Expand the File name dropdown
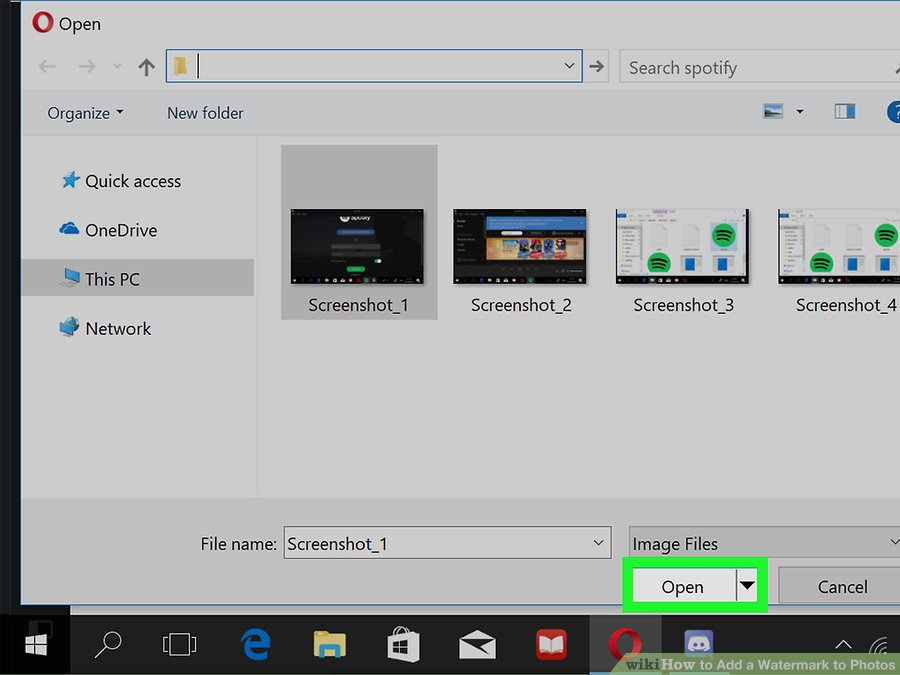900x675 pixels. 598,542
